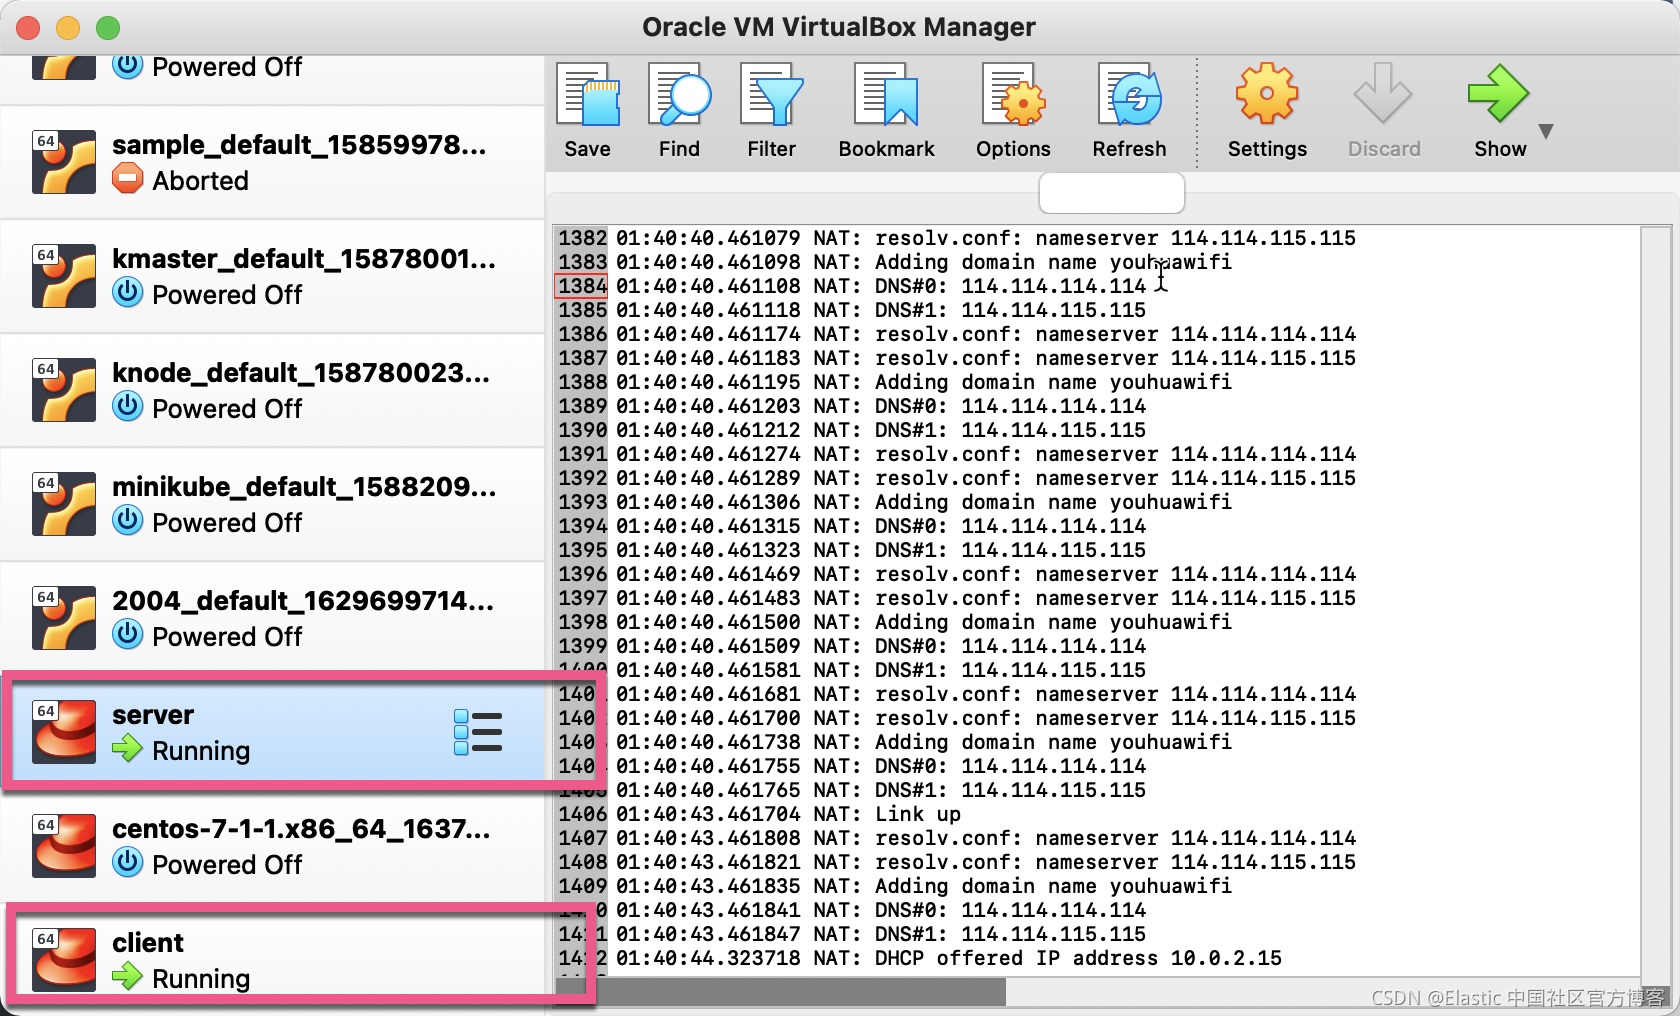Select the server virtual machine
Screen dimensions: 1680x1016
(x=274, y=732)
